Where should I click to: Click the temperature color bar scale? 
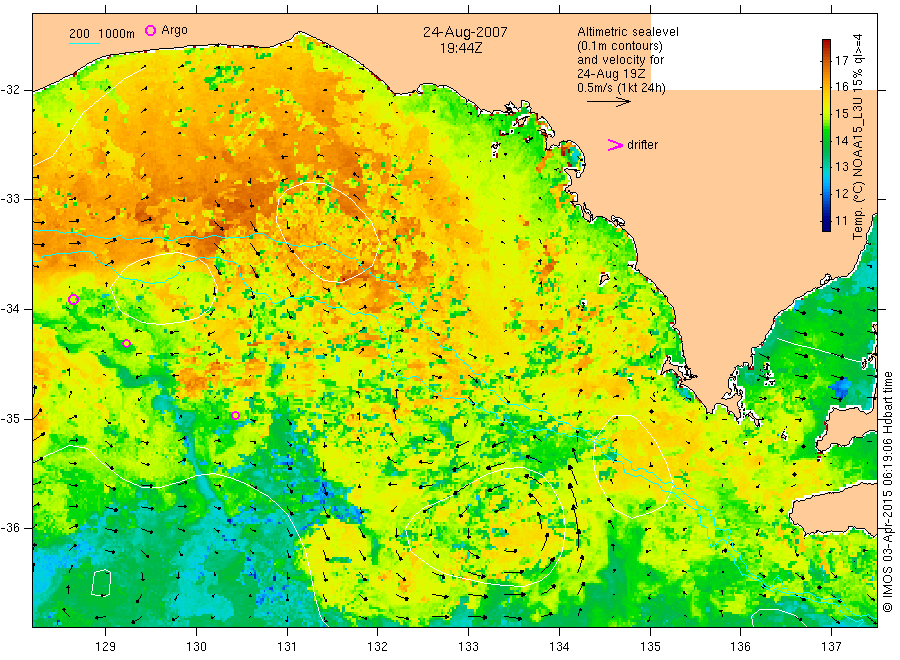[x=826, y=135]
